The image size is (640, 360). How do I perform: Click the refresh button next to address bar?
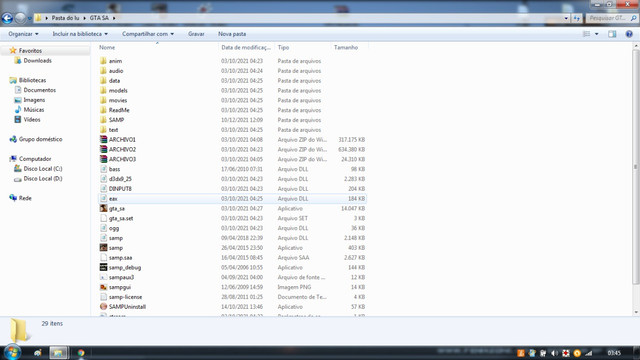(x=577, y=18)
